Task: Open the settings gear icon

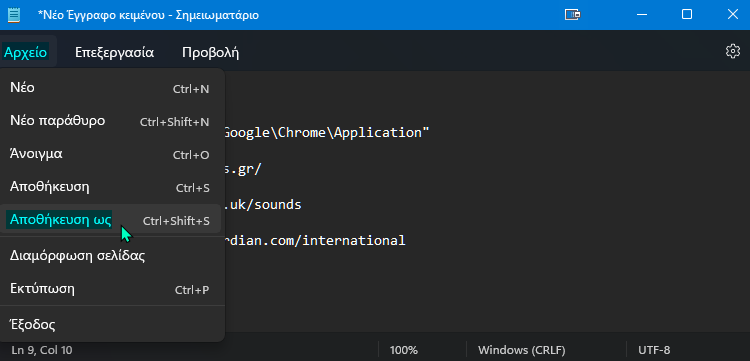Action: pos(732,52)
